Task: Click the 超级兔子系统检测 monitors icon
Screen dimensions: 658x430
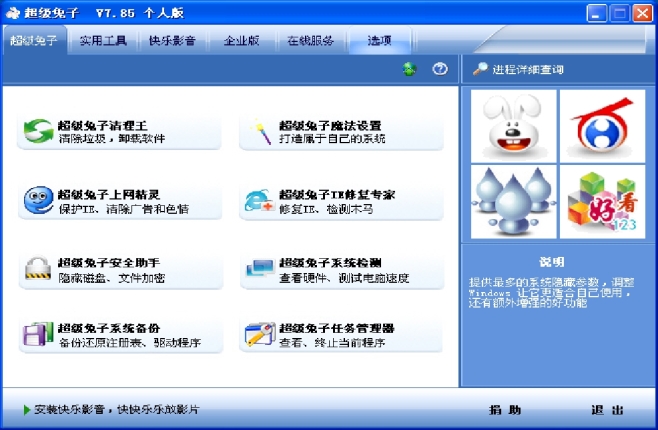Action: point(260,268)
